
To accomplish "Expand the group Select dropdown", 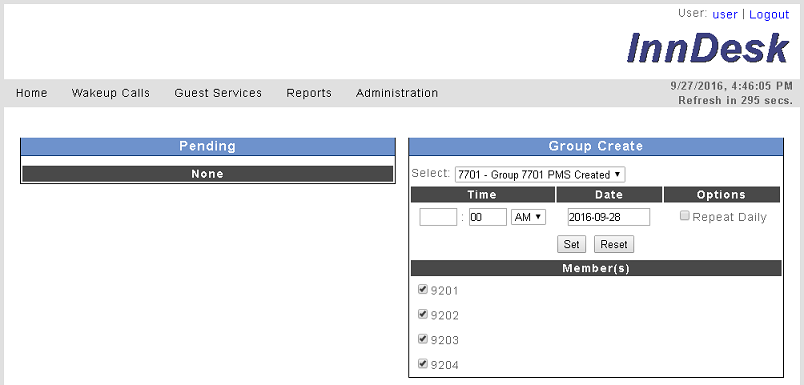I will click(x=540, y=174).
